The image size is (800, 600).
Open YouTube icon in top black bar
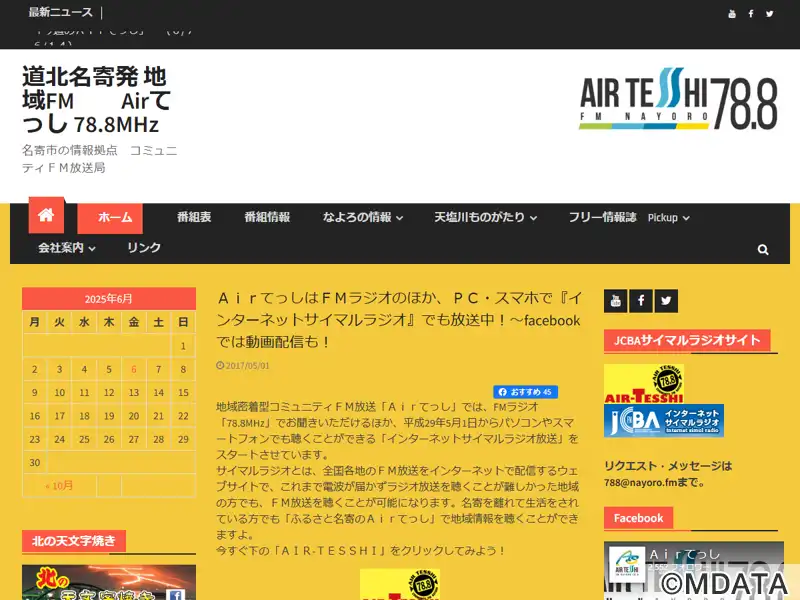point(732,14)
